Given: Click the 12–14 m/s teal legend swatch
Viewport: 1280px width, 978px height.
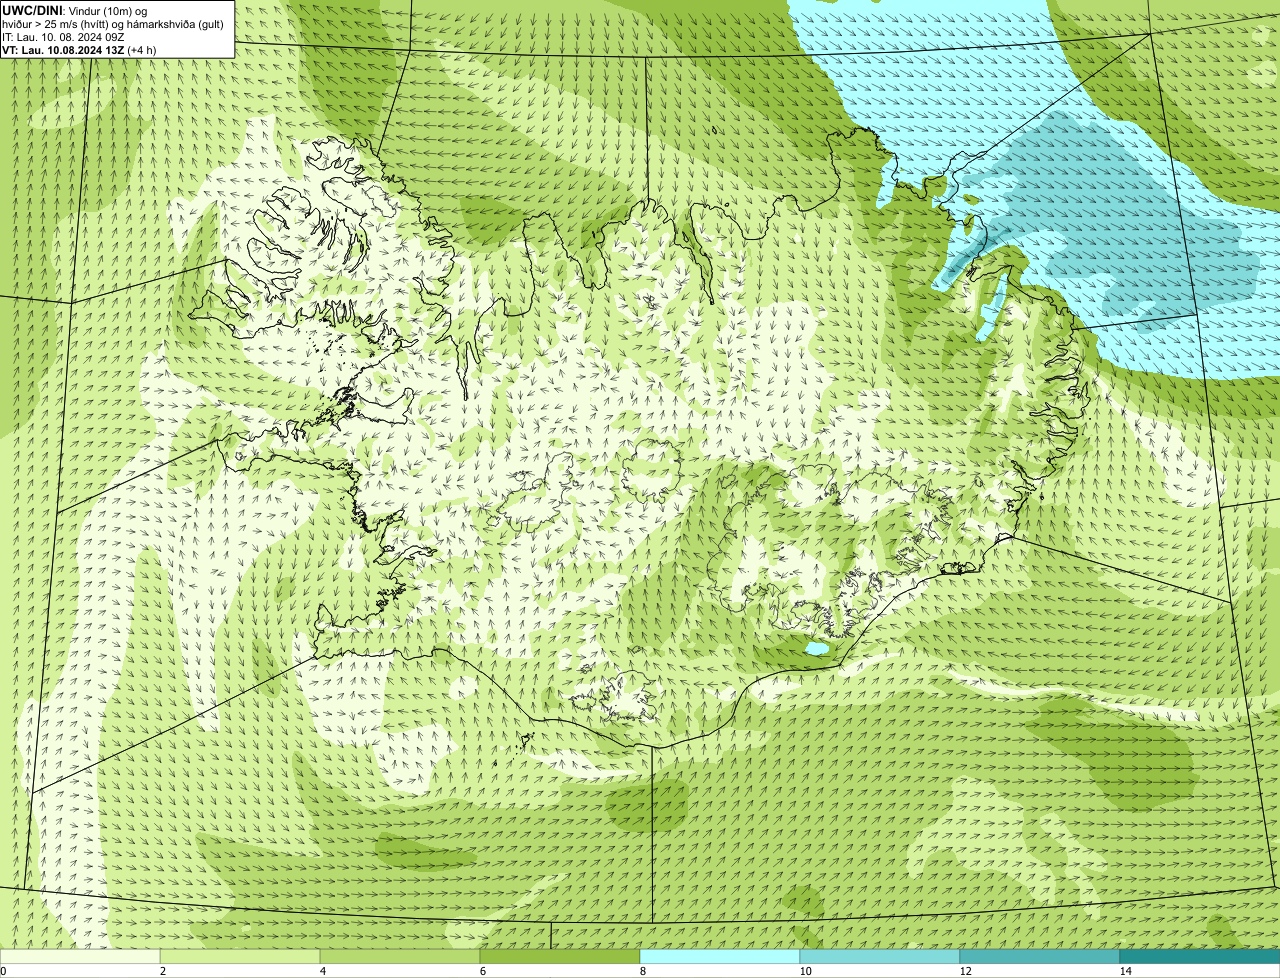Looking at the screenshot, I should (x=1040, y=956).
